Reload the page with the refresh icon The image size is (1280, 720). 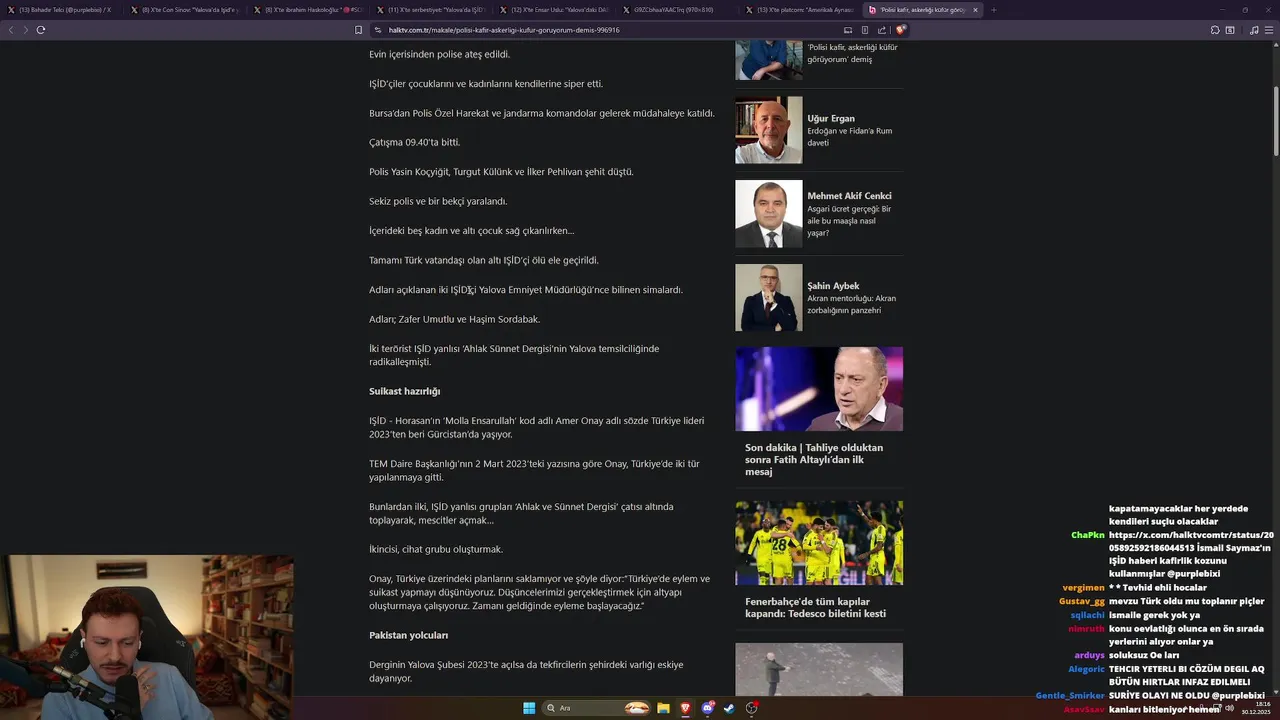pos(40,30)
